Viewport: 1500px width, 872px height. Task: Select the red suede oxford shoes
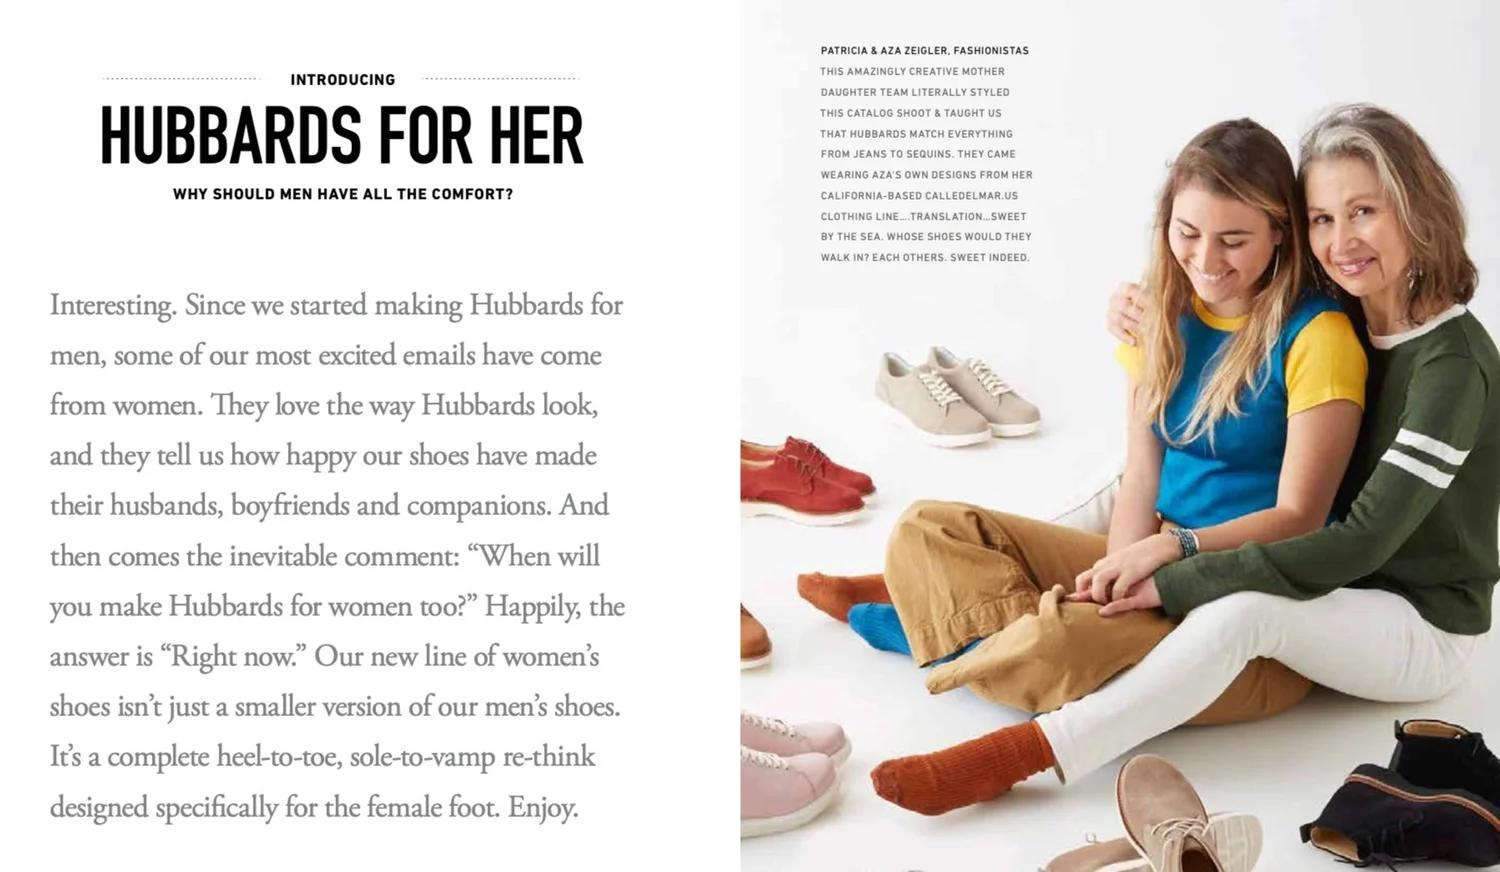pos(806,478)
